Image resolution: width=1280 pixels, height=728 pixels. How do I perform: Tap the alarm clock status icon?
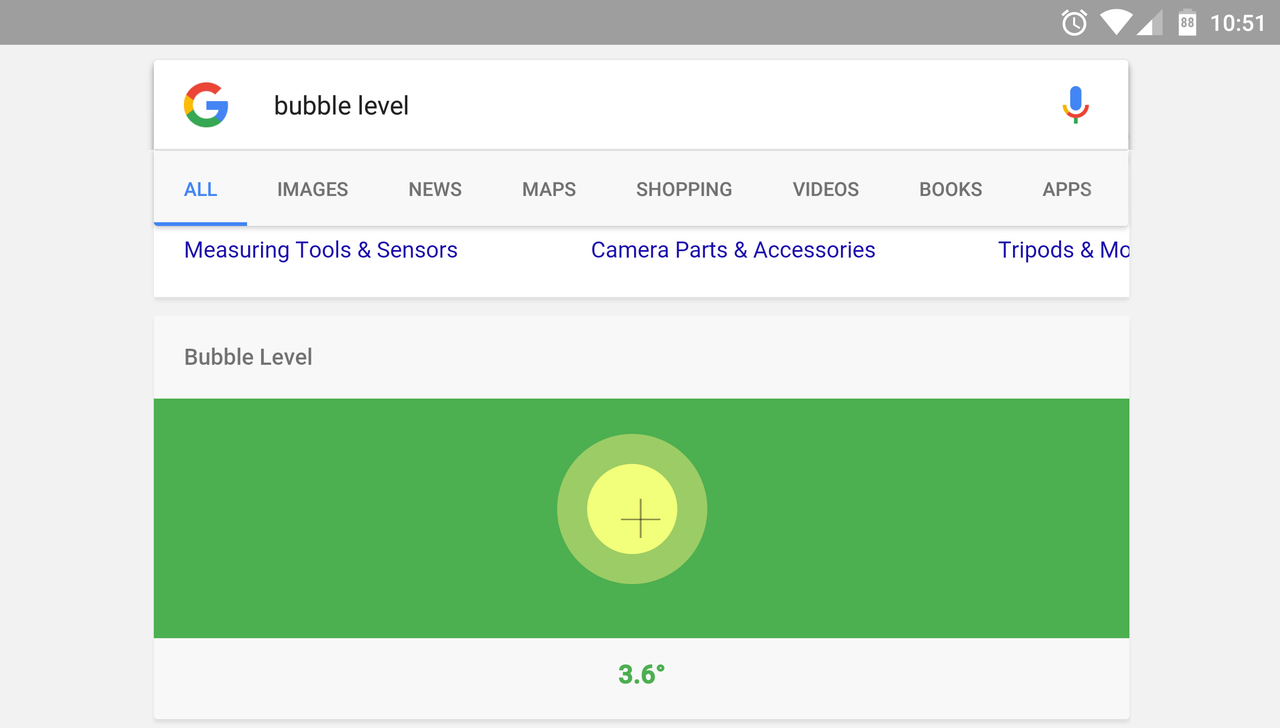point(1074,23)
